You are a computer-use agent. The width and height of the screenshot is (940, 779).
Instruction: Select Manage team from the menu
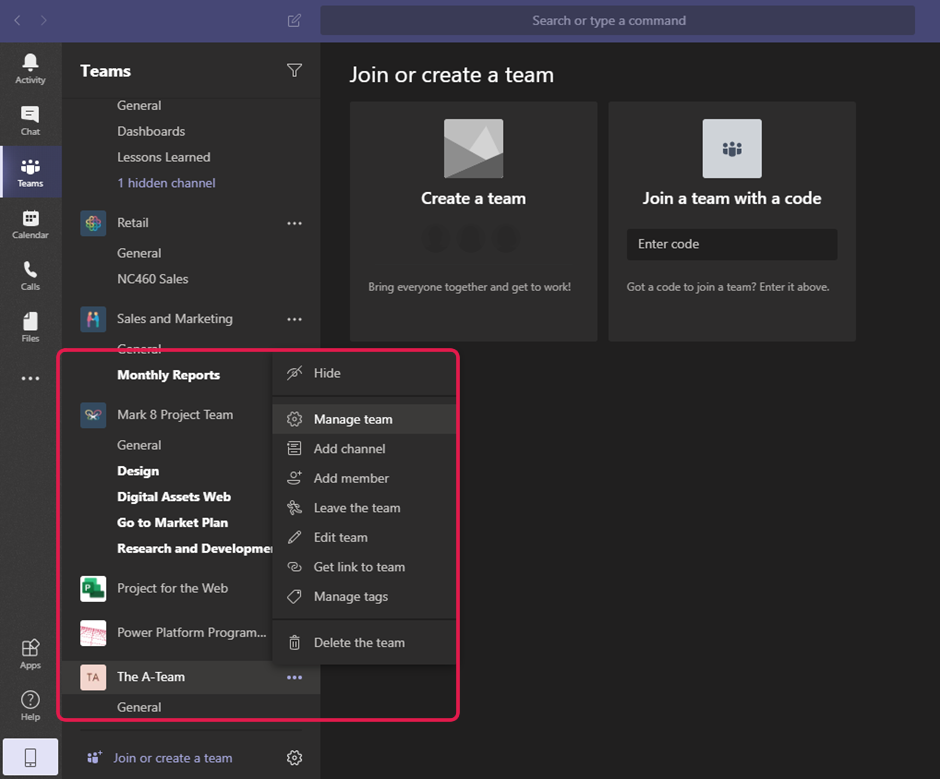tap(350, 419)
